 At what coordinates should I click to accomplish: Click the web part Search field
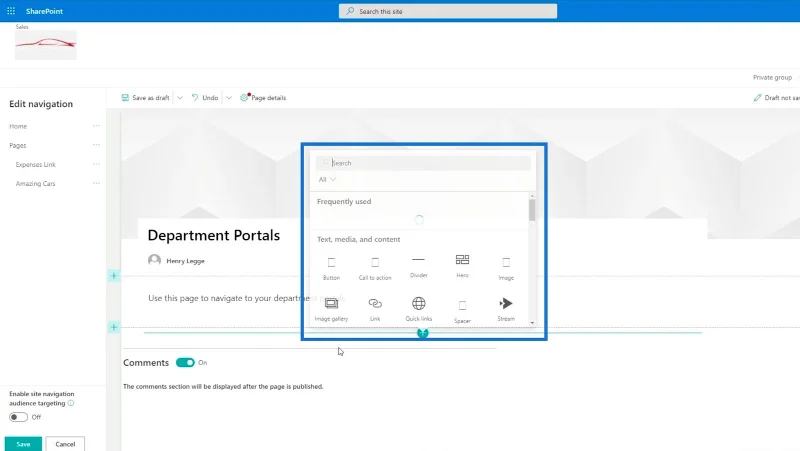[423, 163]
